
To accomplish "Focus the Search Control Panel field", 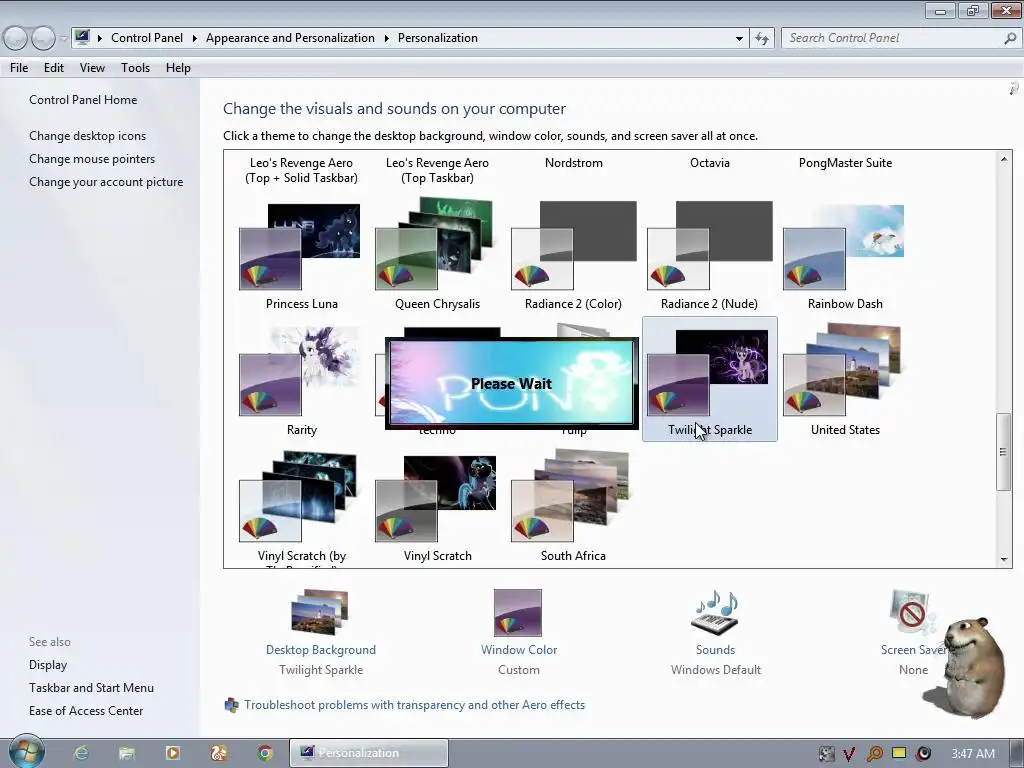I will [893, 38].
